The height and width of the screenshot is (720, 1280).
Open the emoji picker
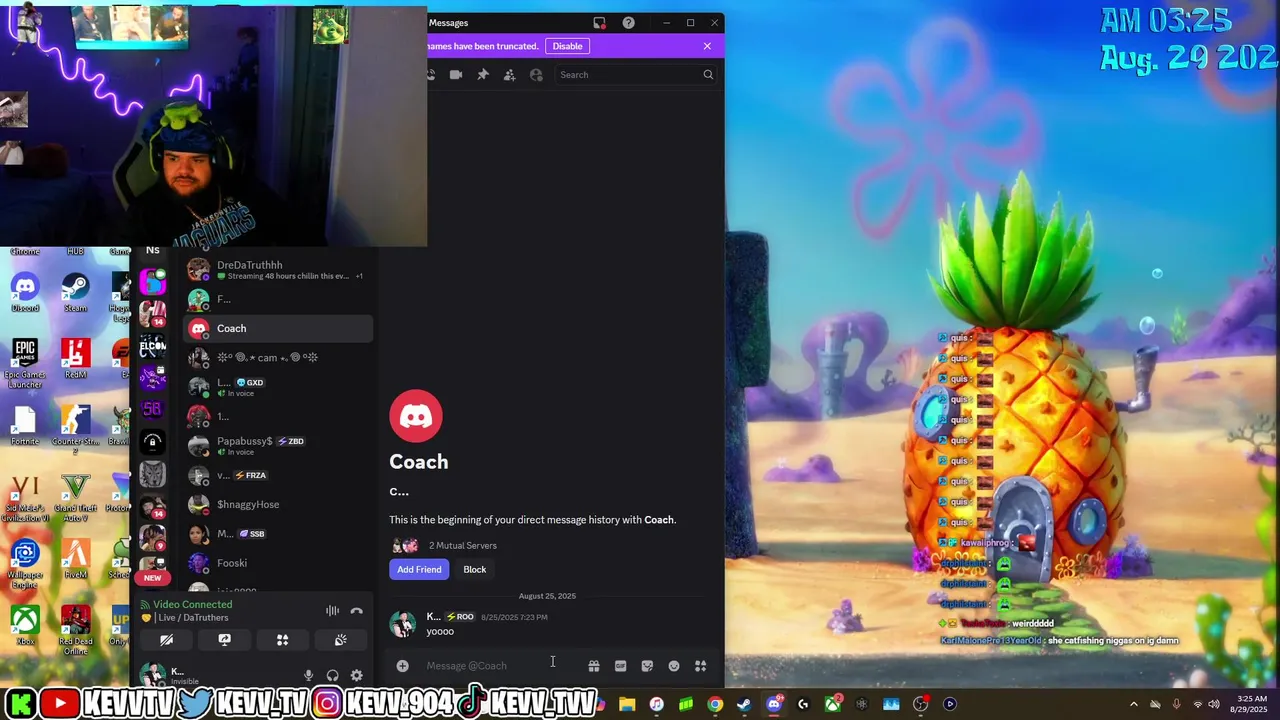[674, 666]
